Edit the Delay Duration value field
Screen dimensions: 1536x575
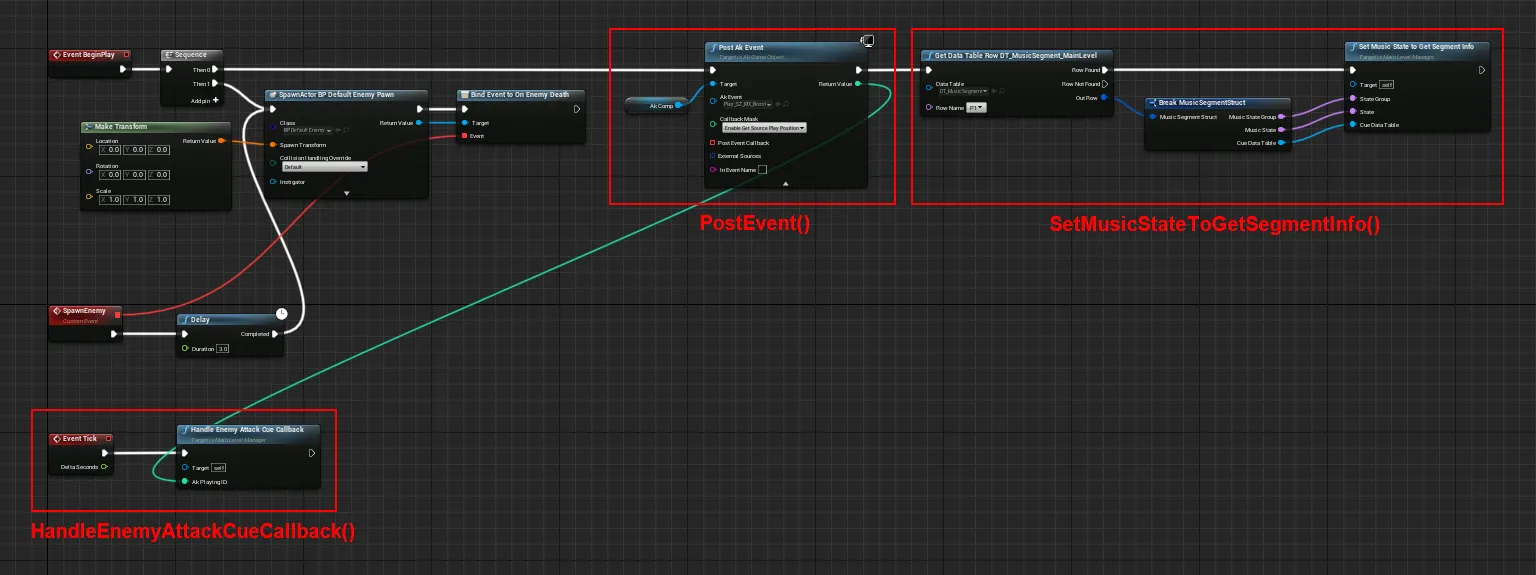click(x=224, y=349)
